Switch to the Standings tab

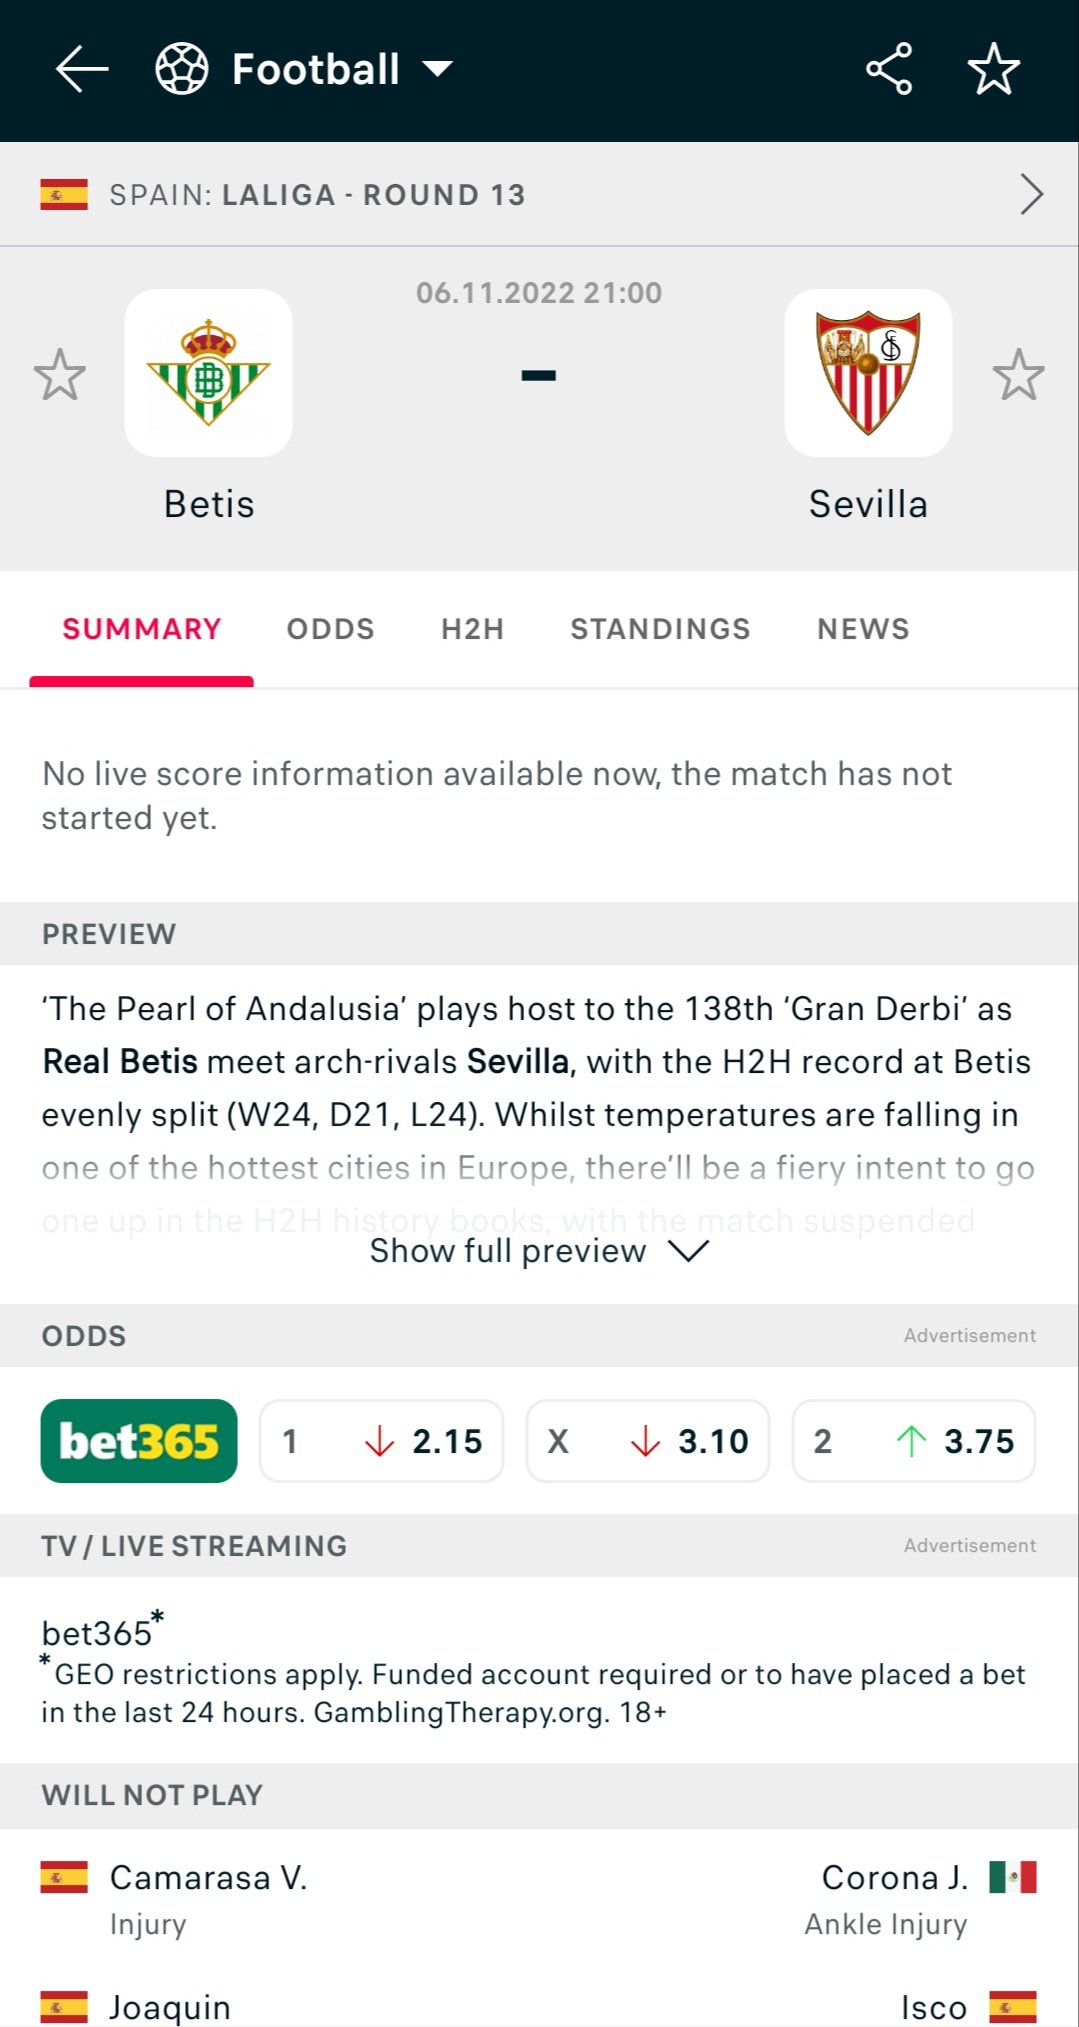(660, 629)
